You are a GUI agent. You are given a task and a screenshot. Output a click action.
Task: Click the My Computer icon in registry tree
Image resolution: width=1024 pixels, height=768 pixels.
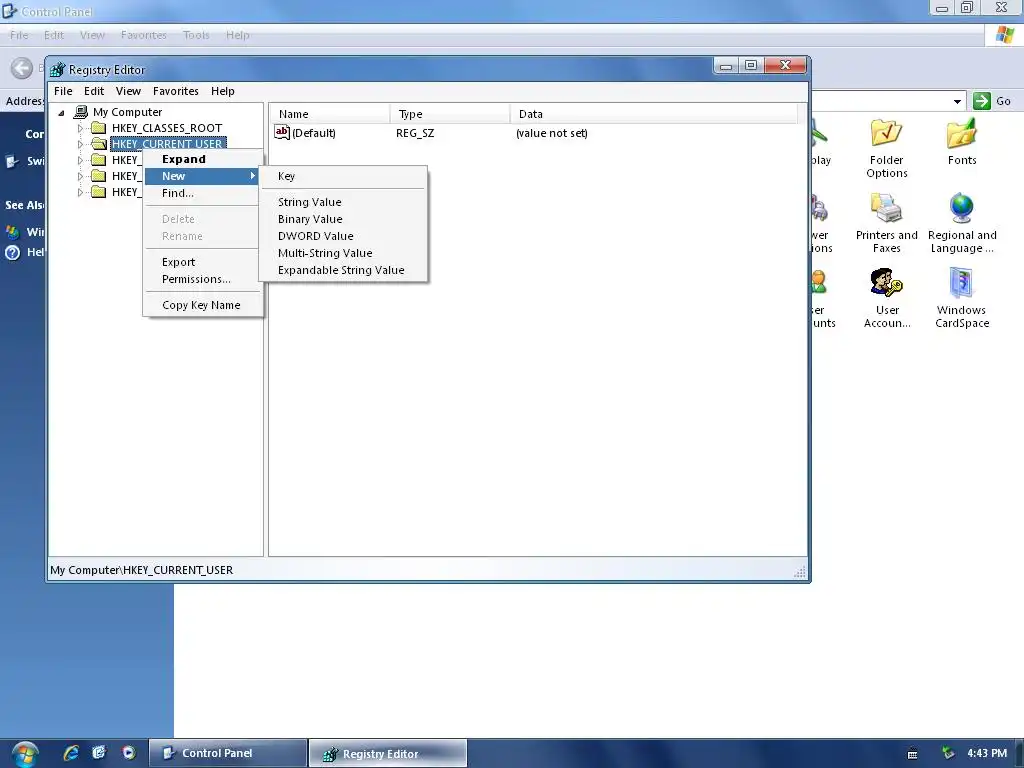(x=81, y=112)
